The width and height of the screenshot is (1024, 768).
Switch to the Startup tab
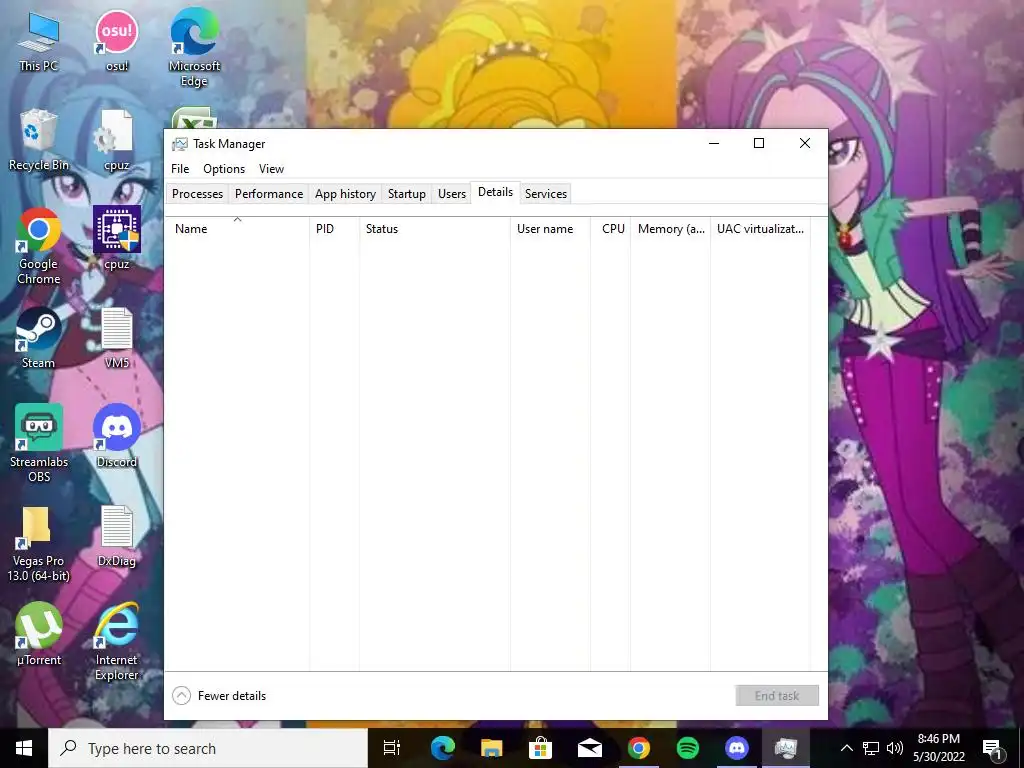(407, 194)
